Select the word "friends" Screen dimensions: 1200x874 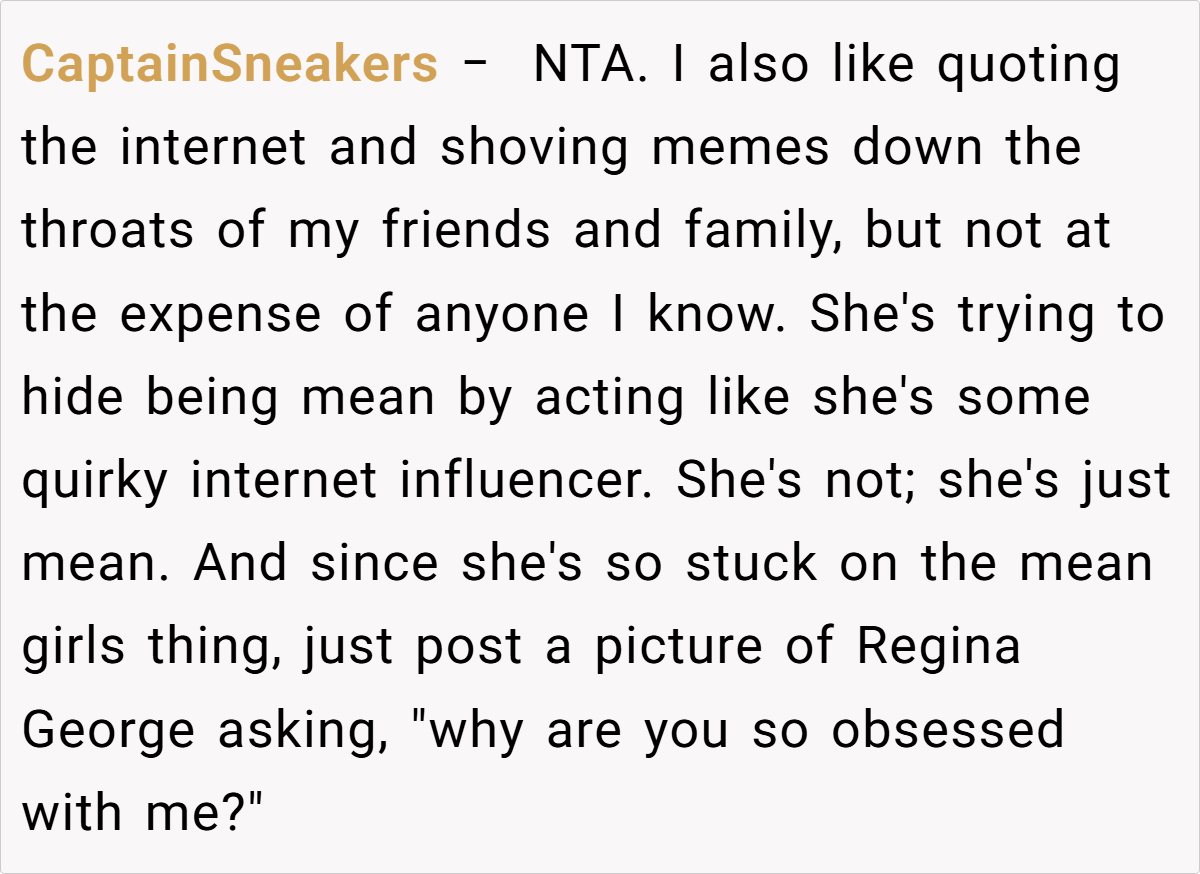[x=466, y=231]
